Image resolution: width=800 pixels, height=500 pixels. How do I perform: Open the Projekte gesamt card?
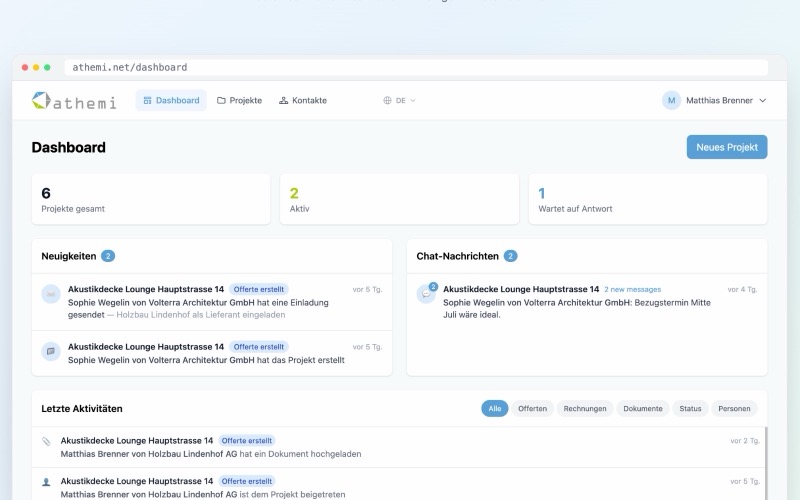151,199
